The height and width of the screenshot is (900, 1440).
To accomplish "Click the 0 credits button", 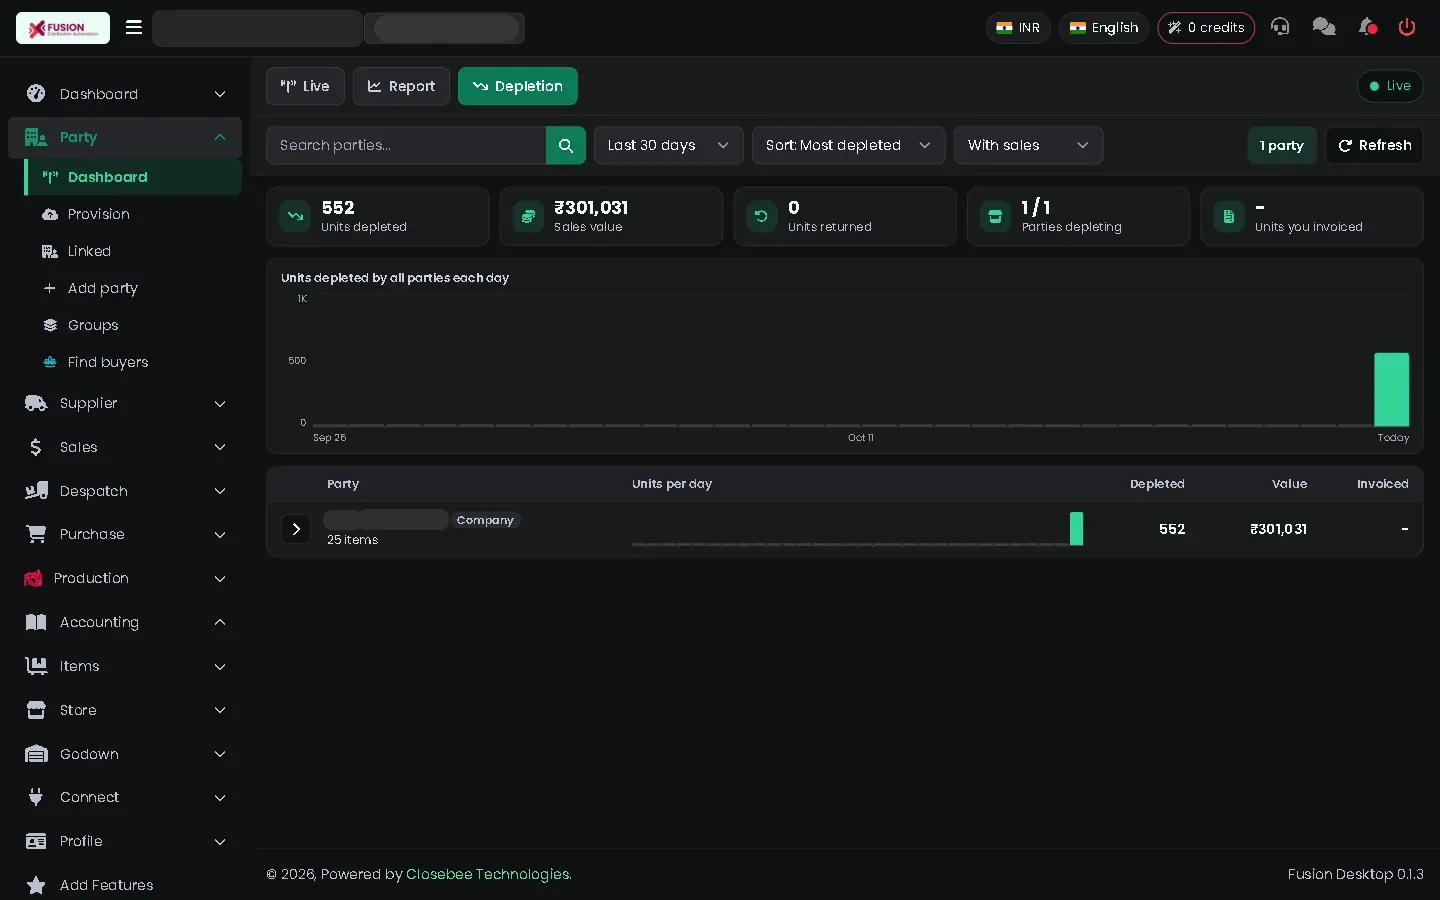I will pyautogui.click(x=1206, y=27).
